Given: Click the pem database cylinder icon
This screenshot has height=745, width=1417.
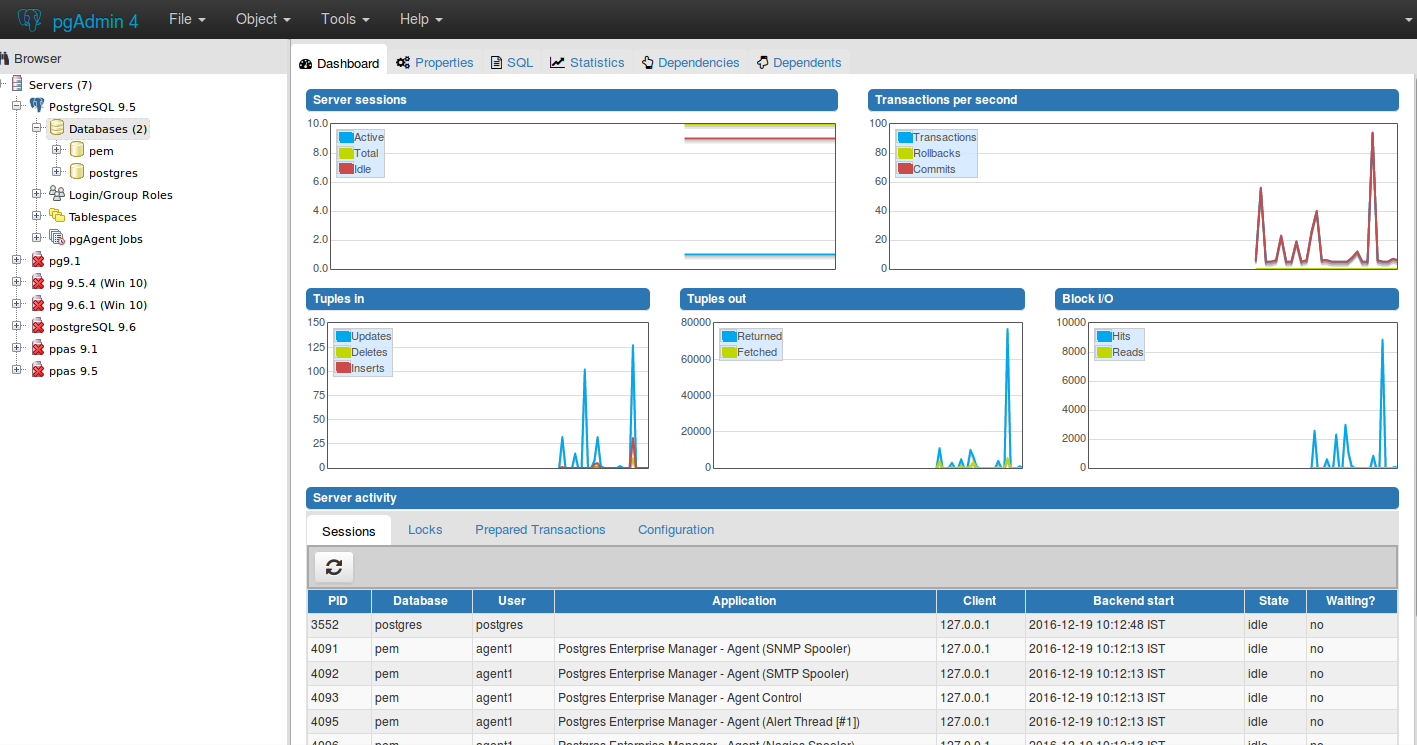Looking at the screenshot, I should click(77, 150).
